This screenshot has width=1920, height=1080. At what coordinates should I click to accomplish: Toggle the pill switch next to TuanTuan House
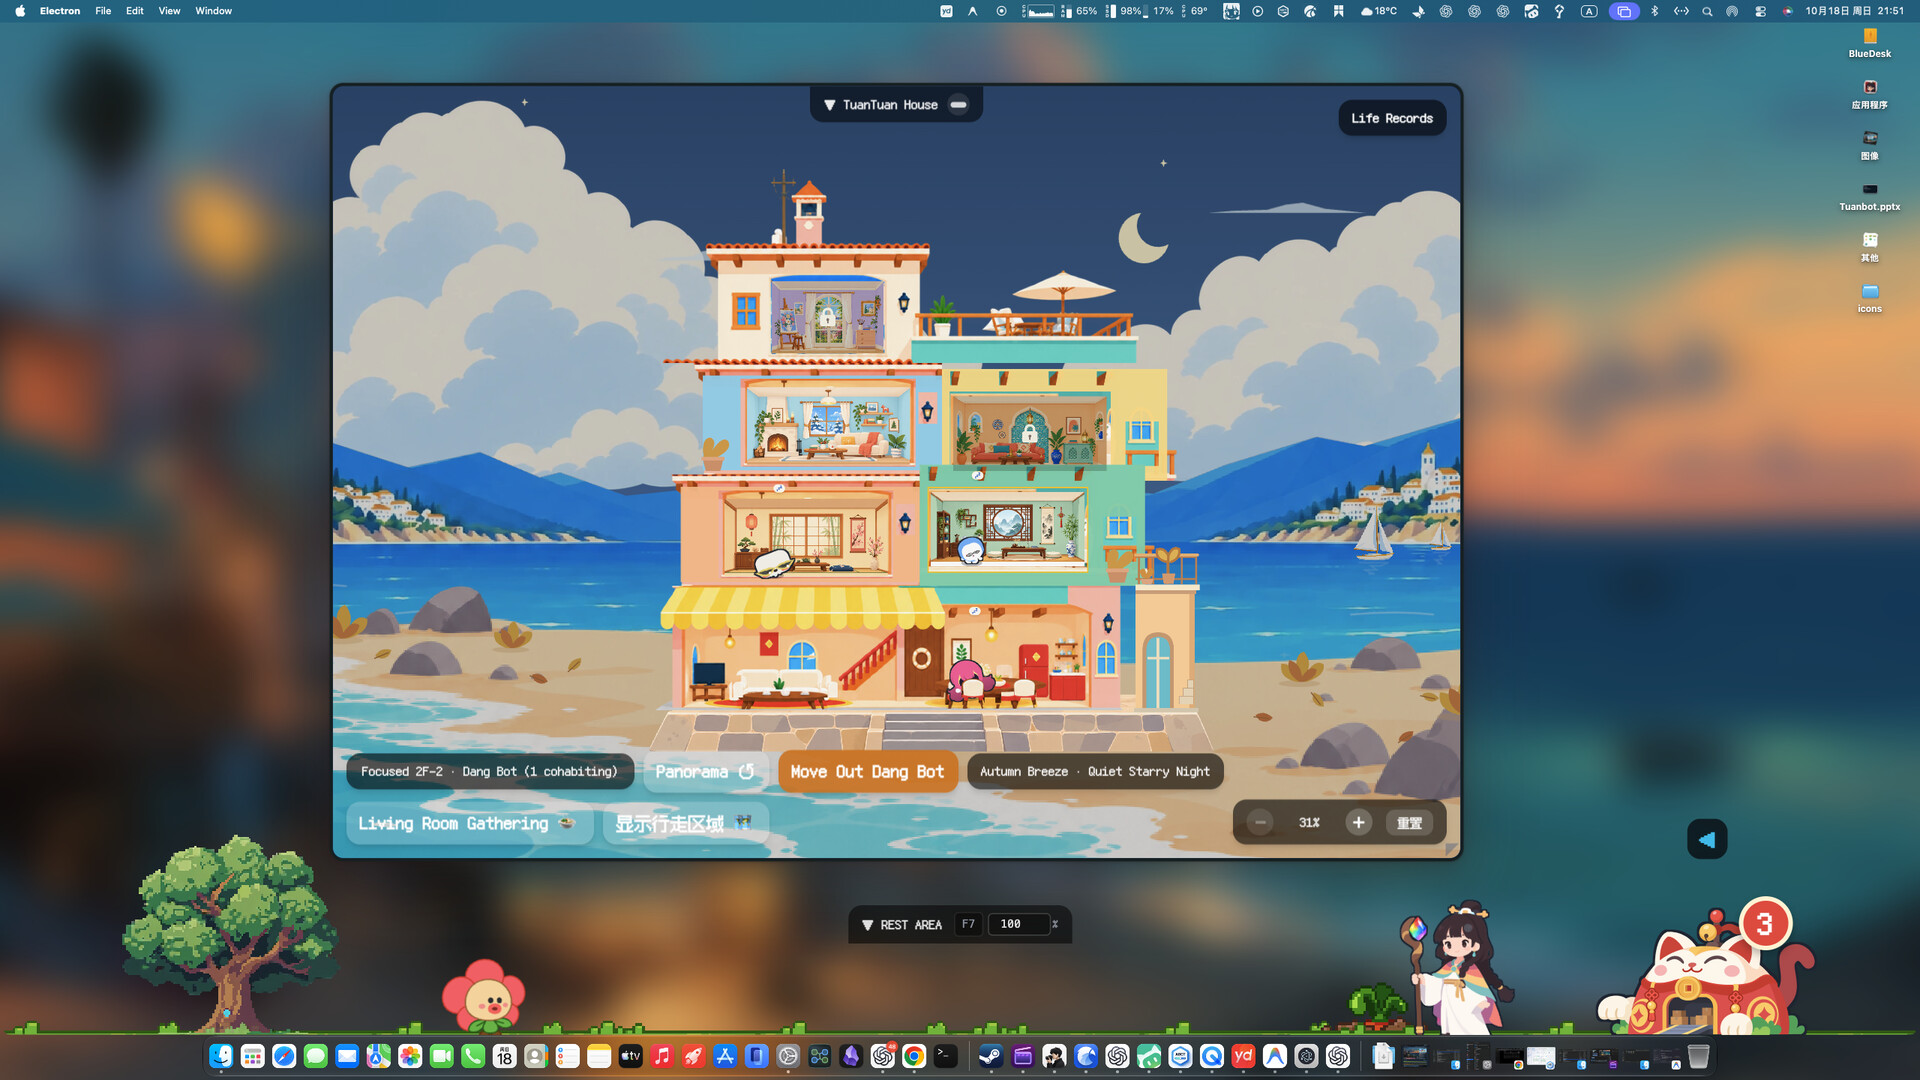coord(958,104)
